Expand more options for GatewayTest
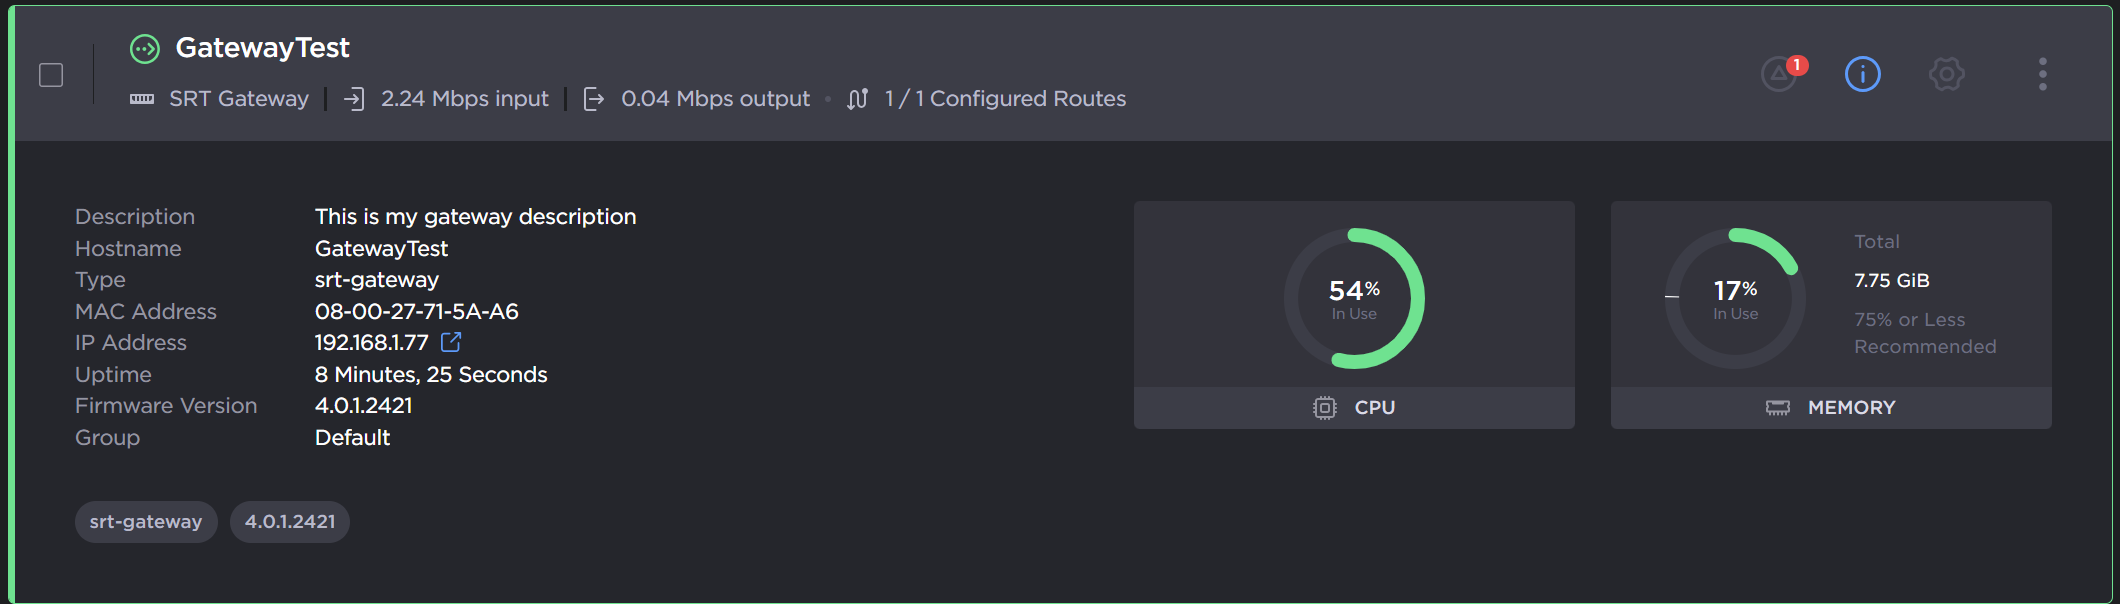This screenshot has width=2120, height=604. pyautogui.click(x=2042, y=72)
